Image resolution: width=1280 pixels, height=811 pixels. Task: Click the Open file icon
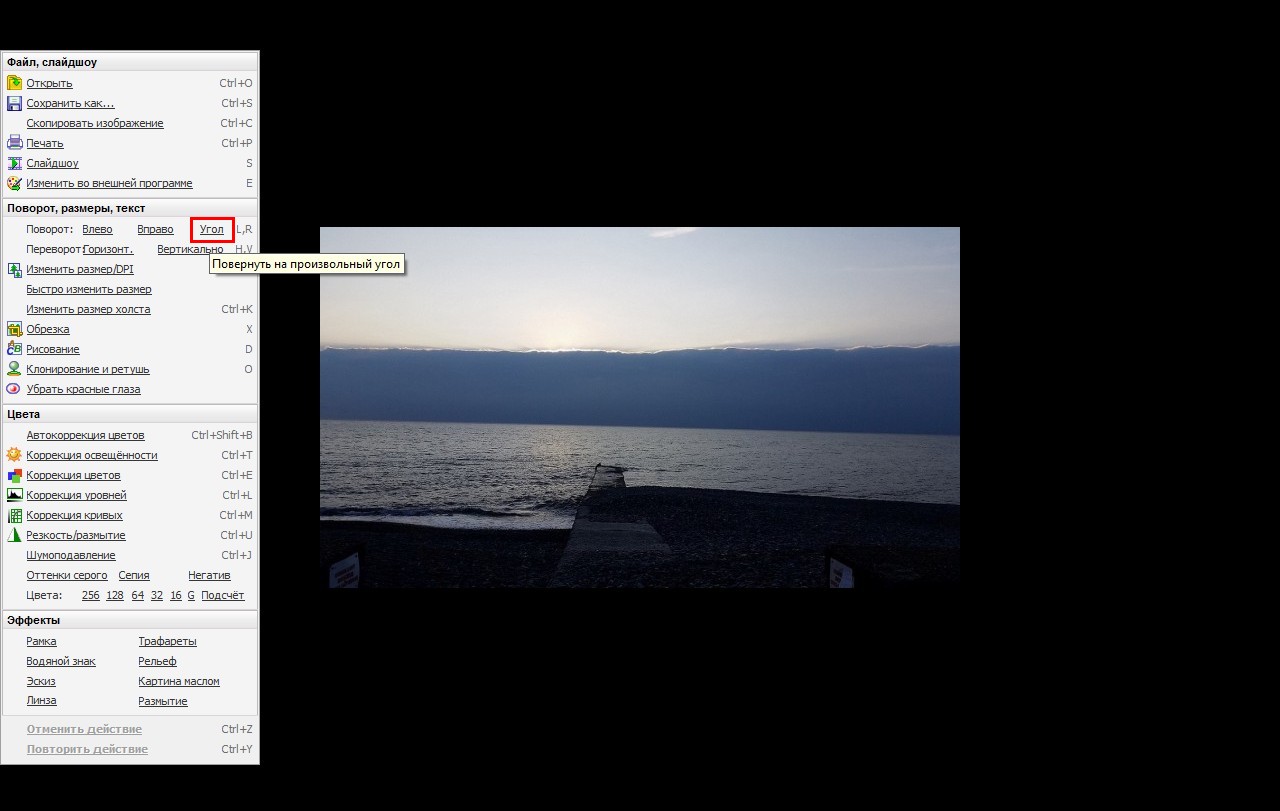click(14, 83)
